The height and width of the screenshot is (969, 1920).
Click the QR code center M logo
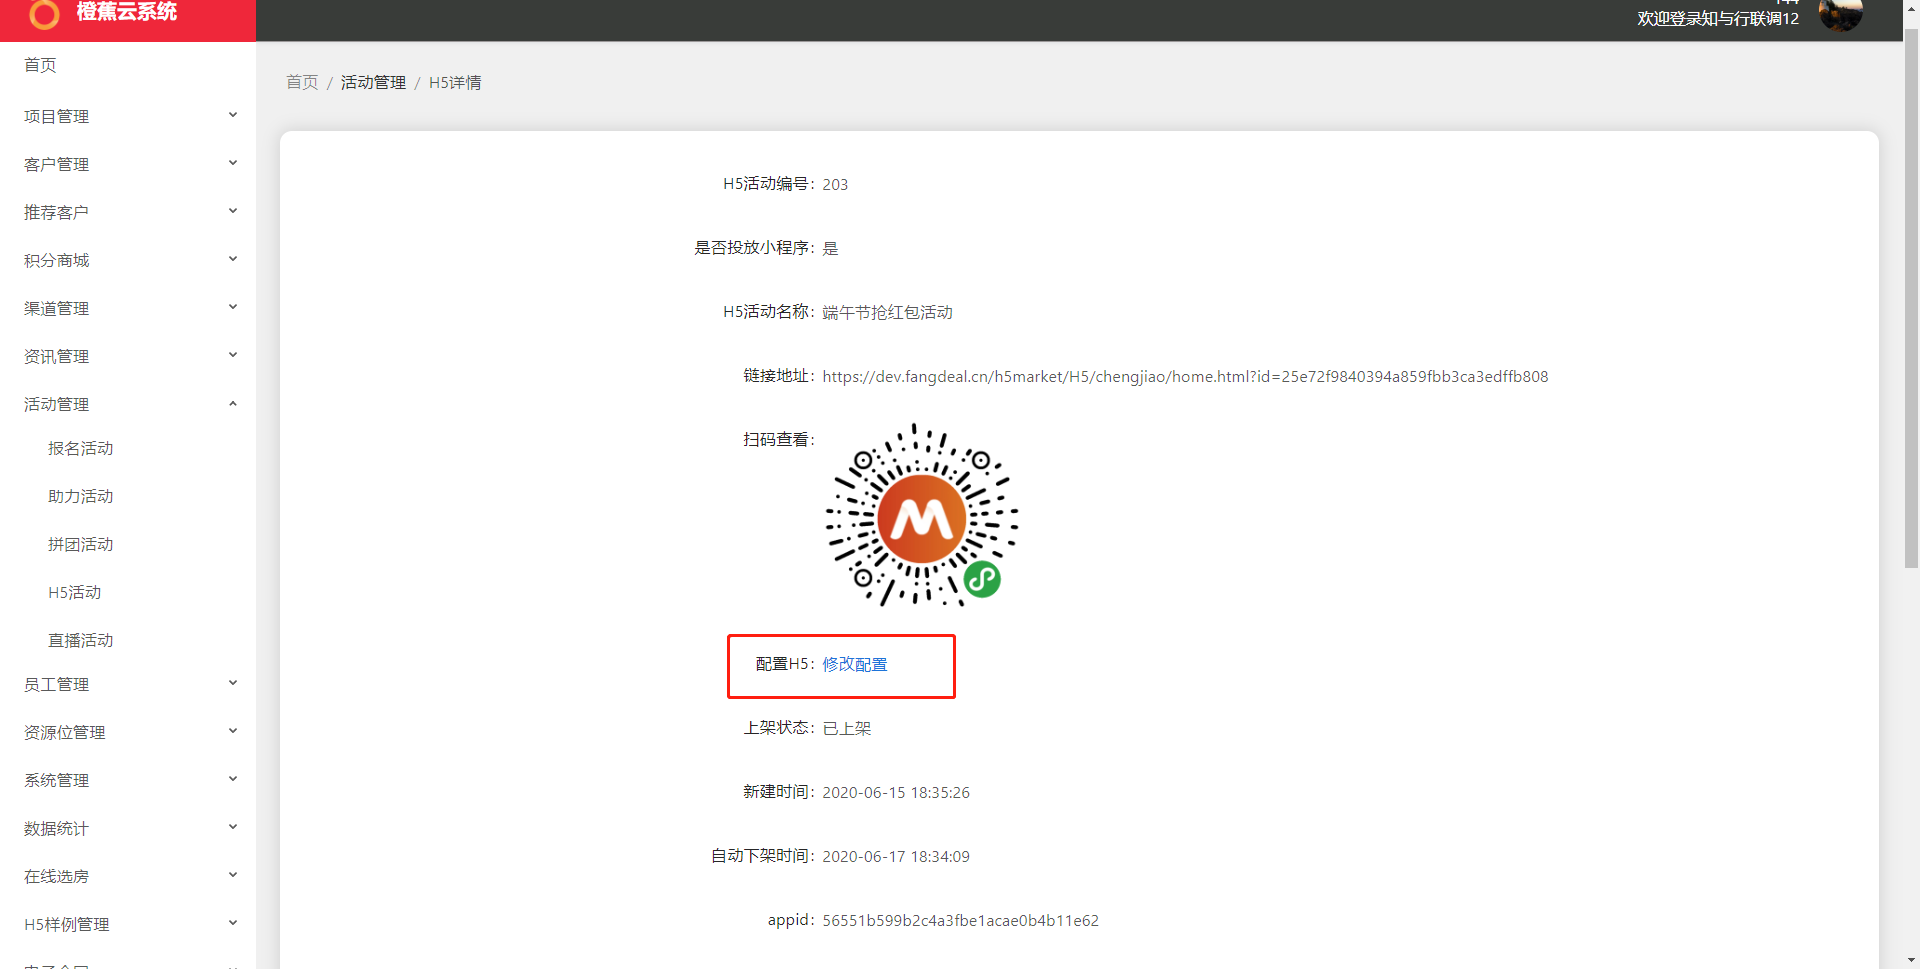(x=922, y=519)
